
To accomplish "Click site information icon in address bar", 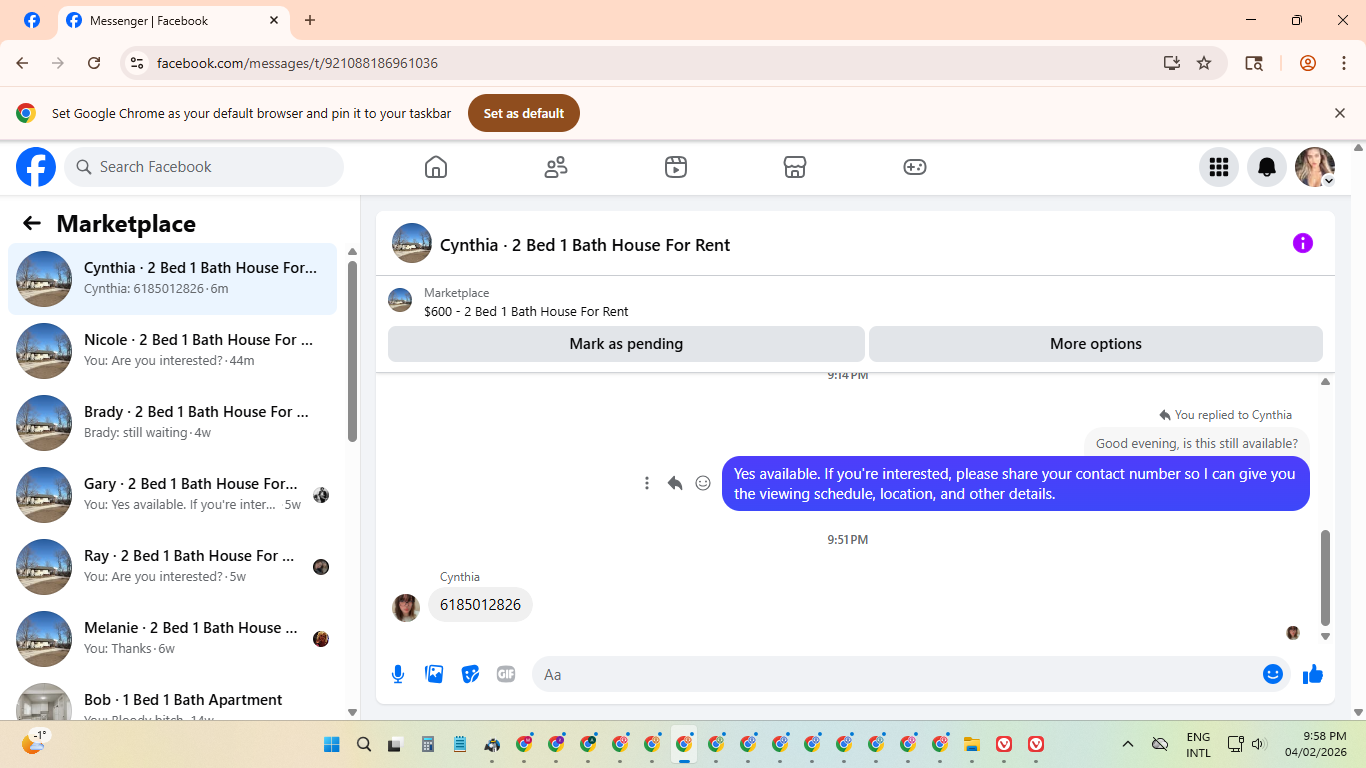I will tap(138, 63).
